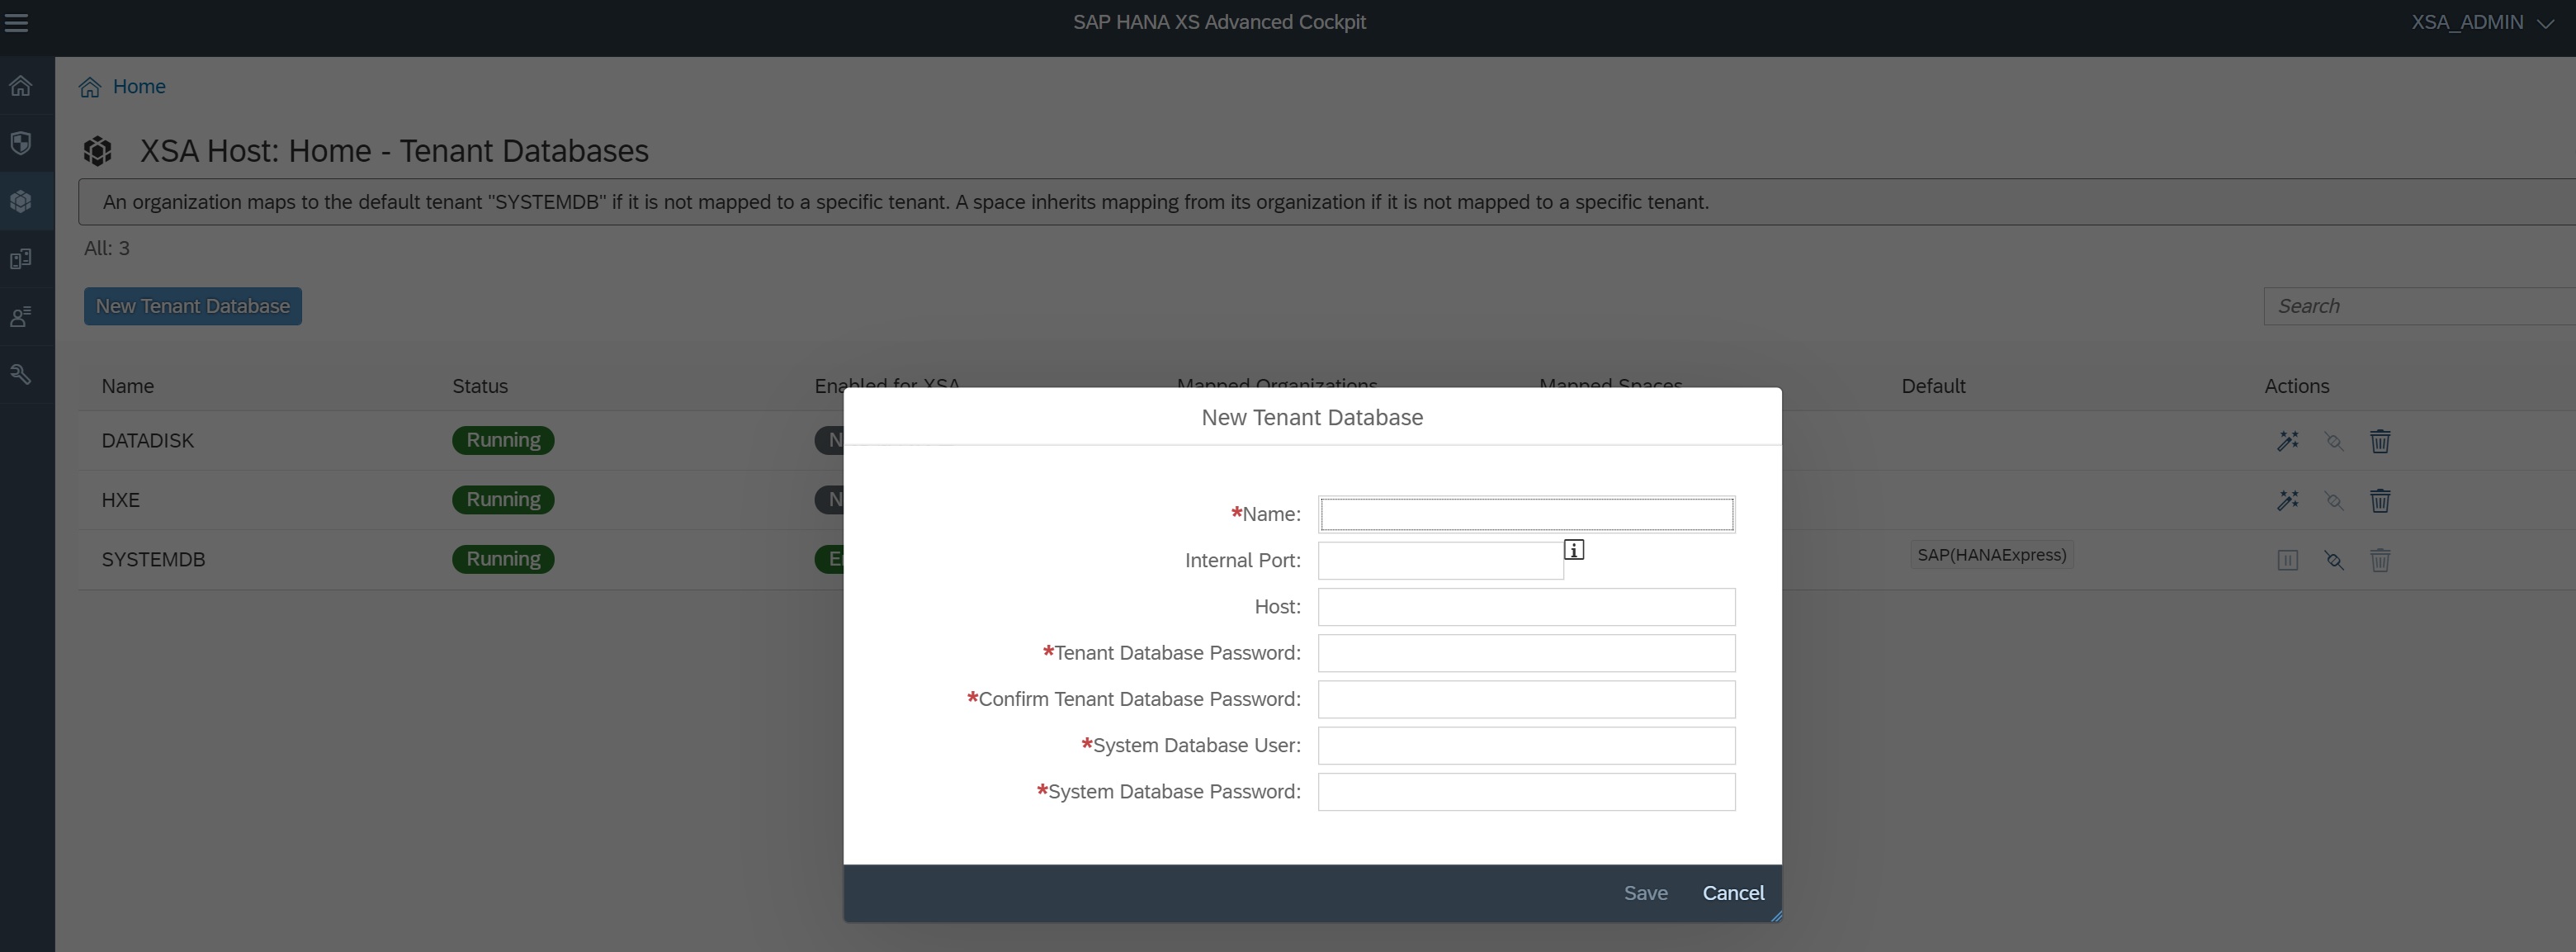Click the cube icon beside the page title
Screen dimensions: 2576x952
97,151
